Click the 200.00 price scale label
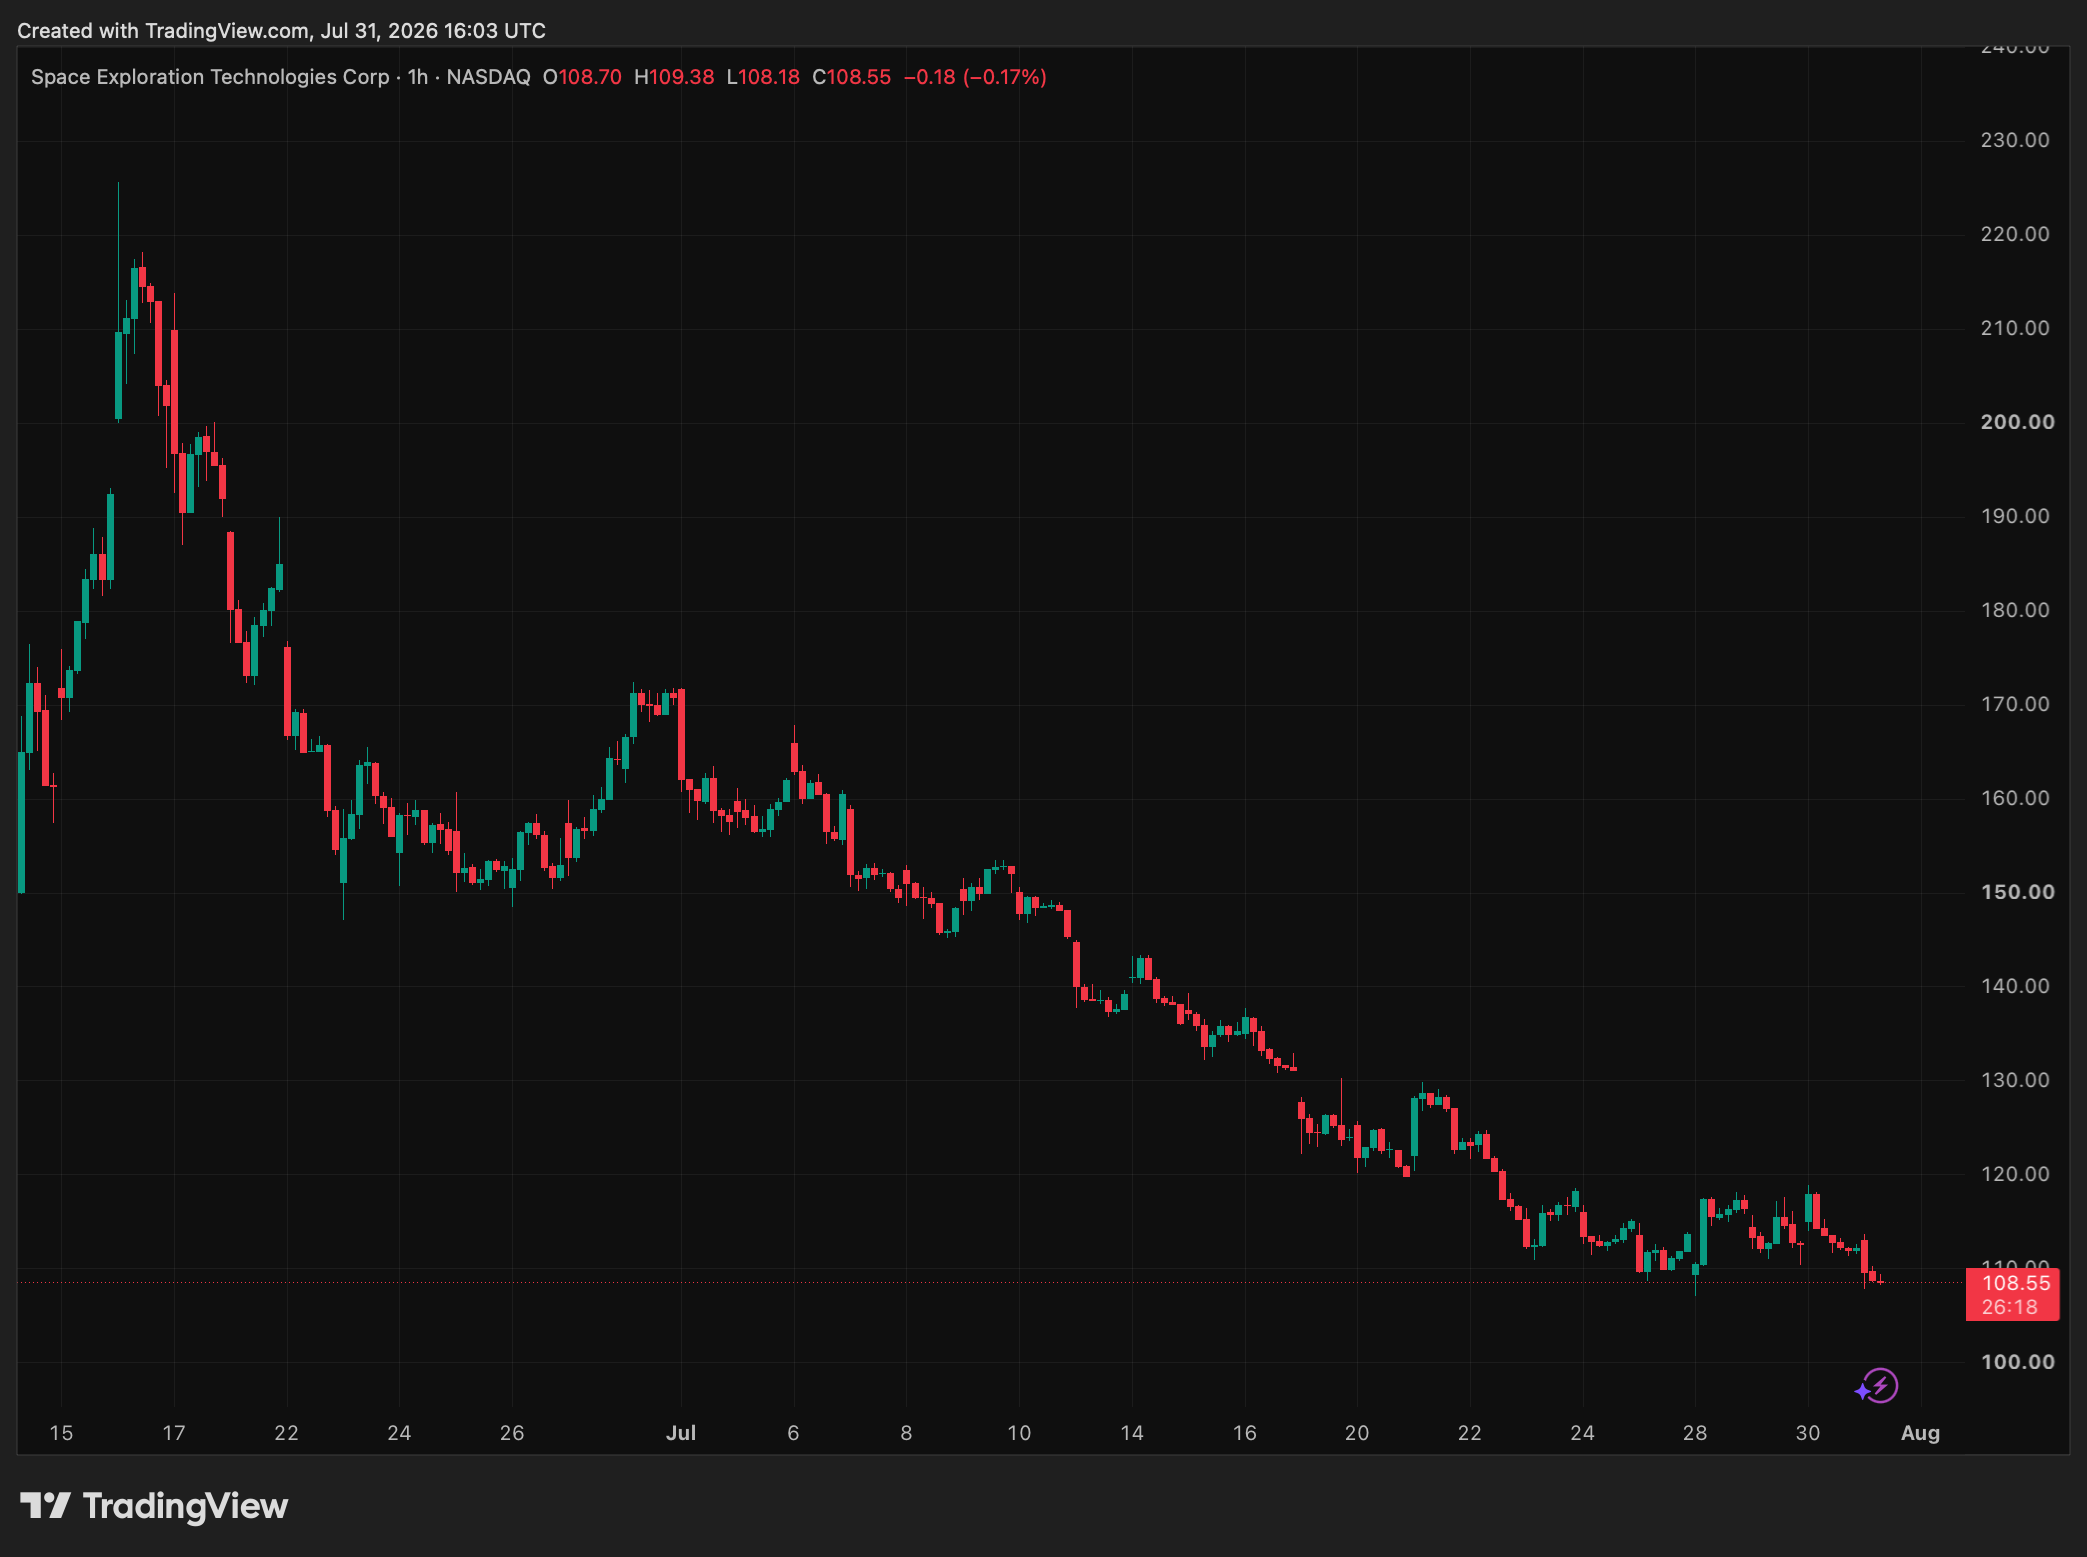This screenshot has width=2087, height=1557. tap(2017, 422)
